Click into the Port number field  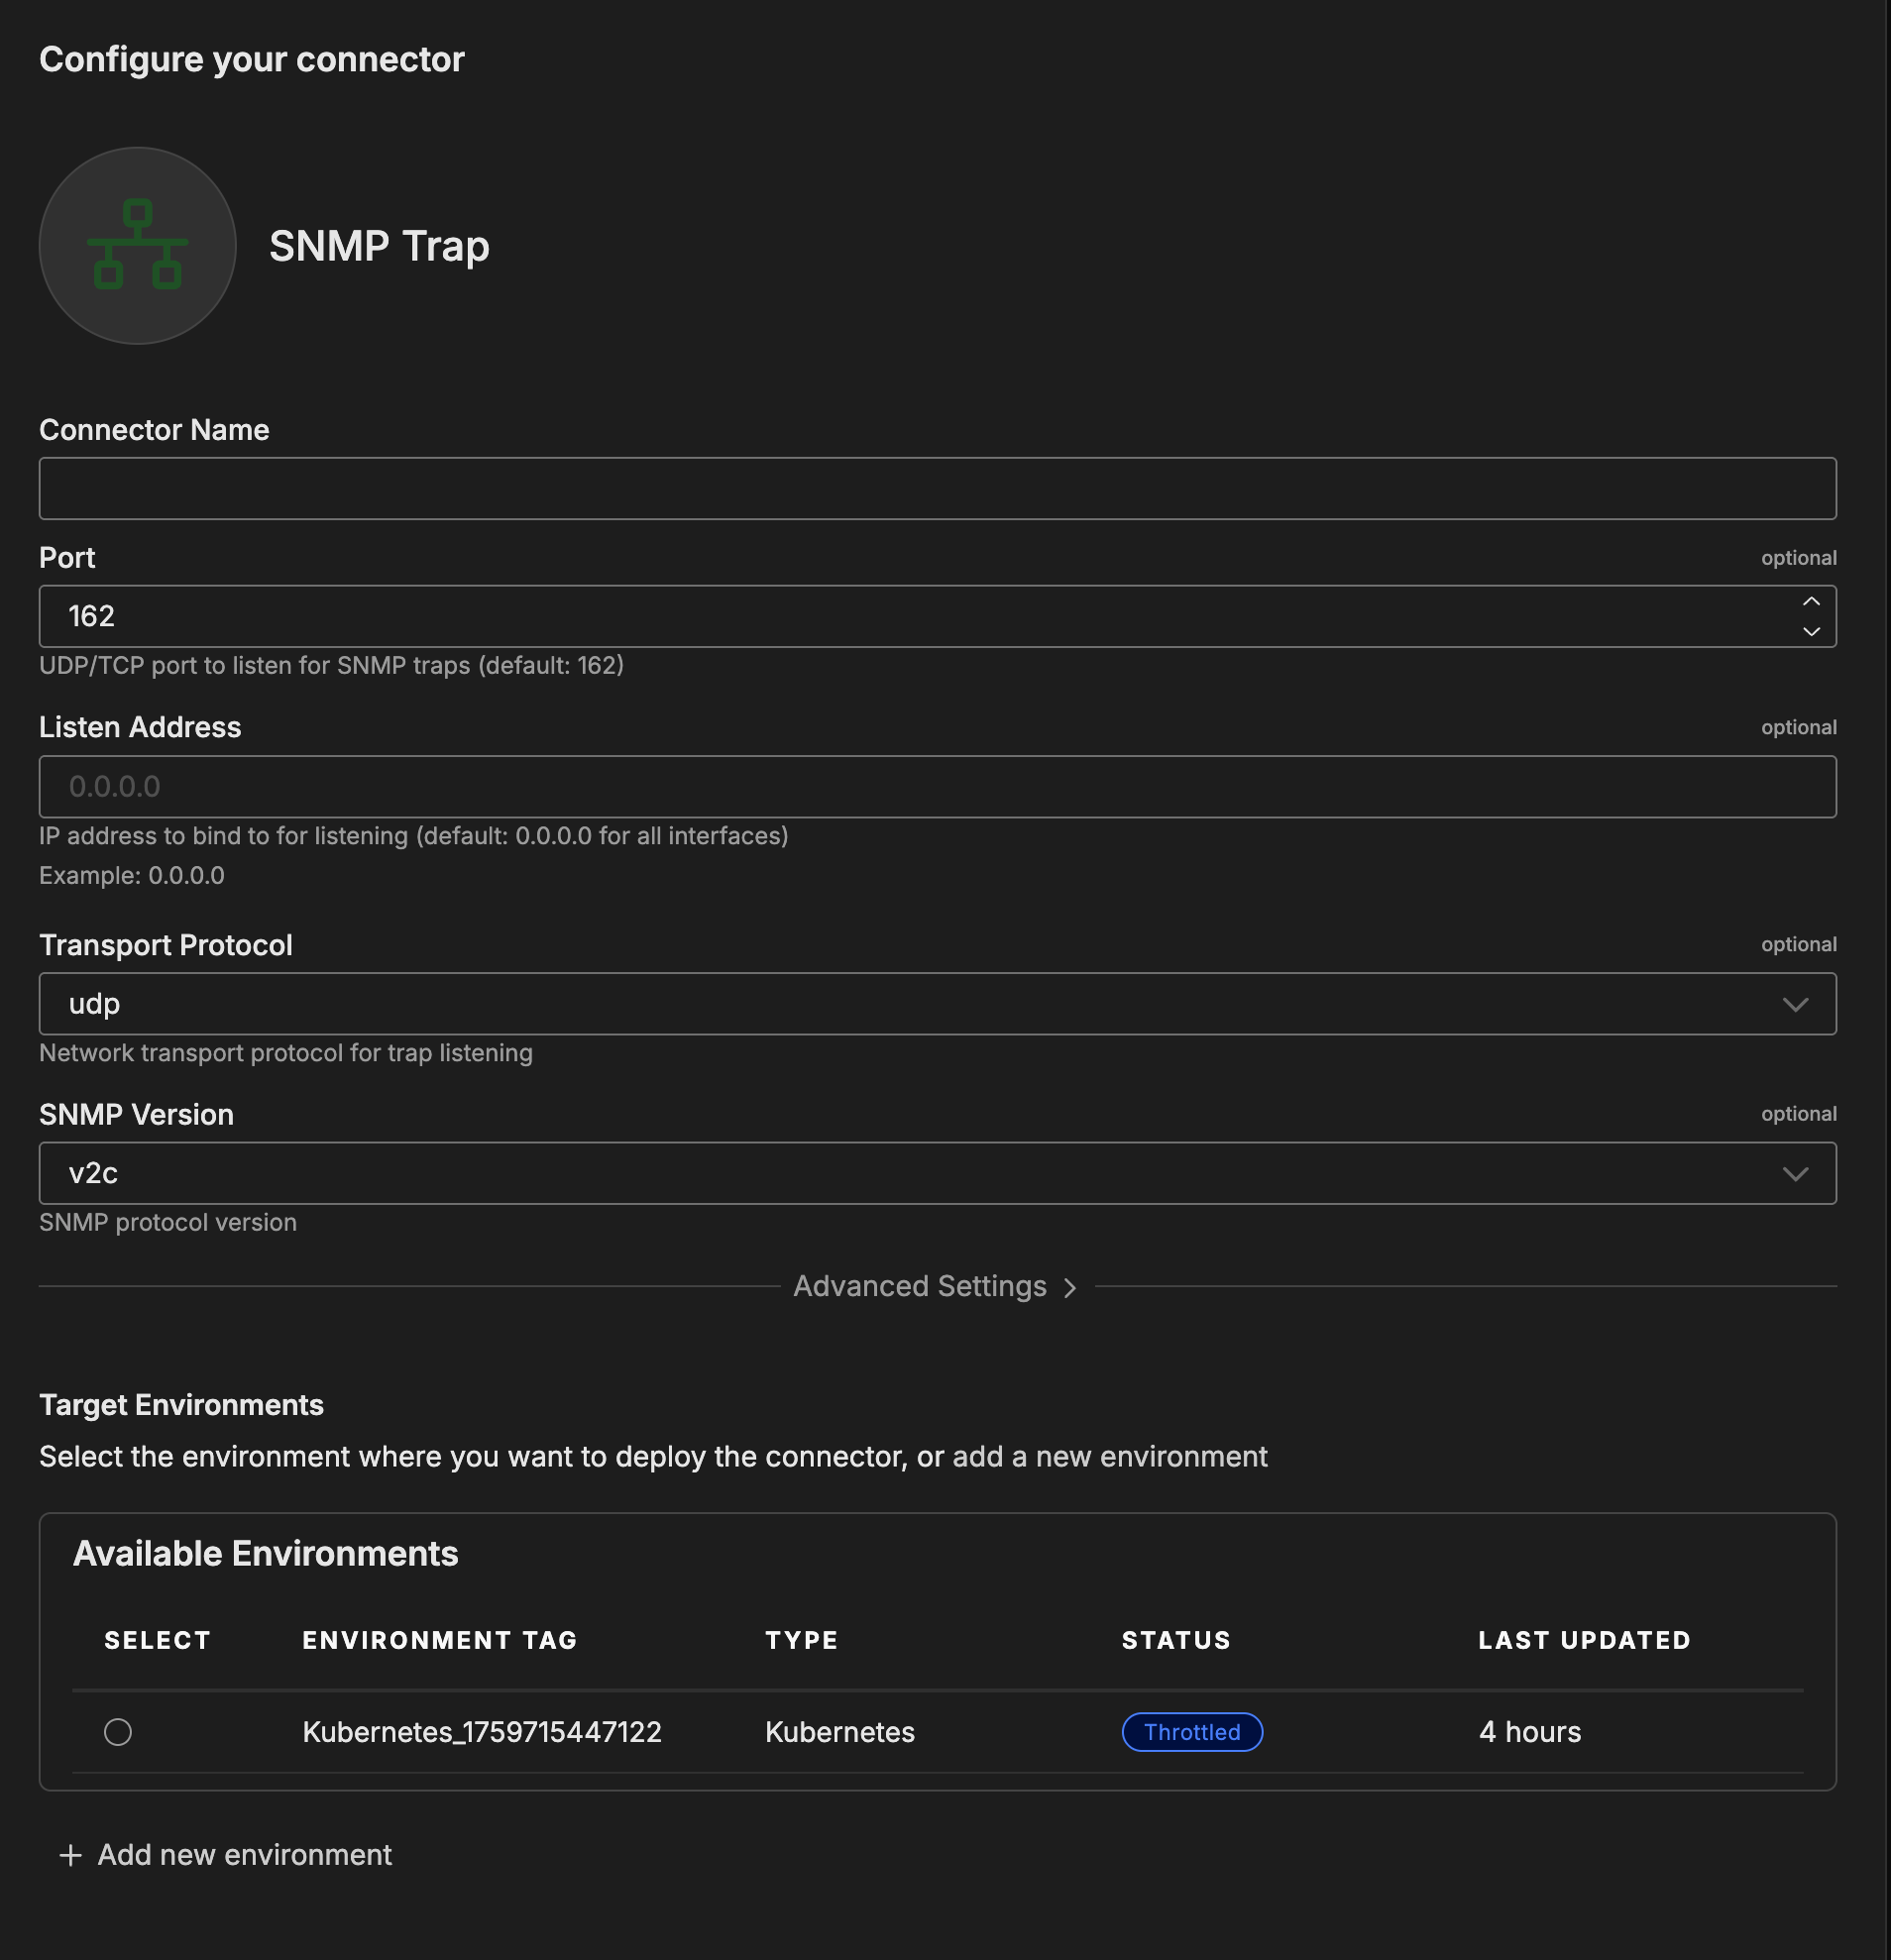click(900, 616)
